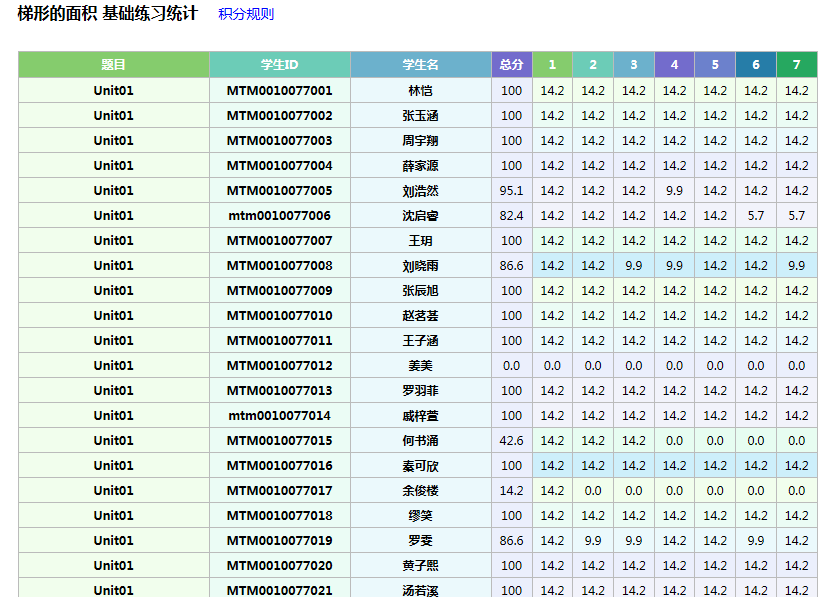Select student ID MTM0010077007
Image resolution: width=826 pixels, height=597 pixels.
coord(280,241)
